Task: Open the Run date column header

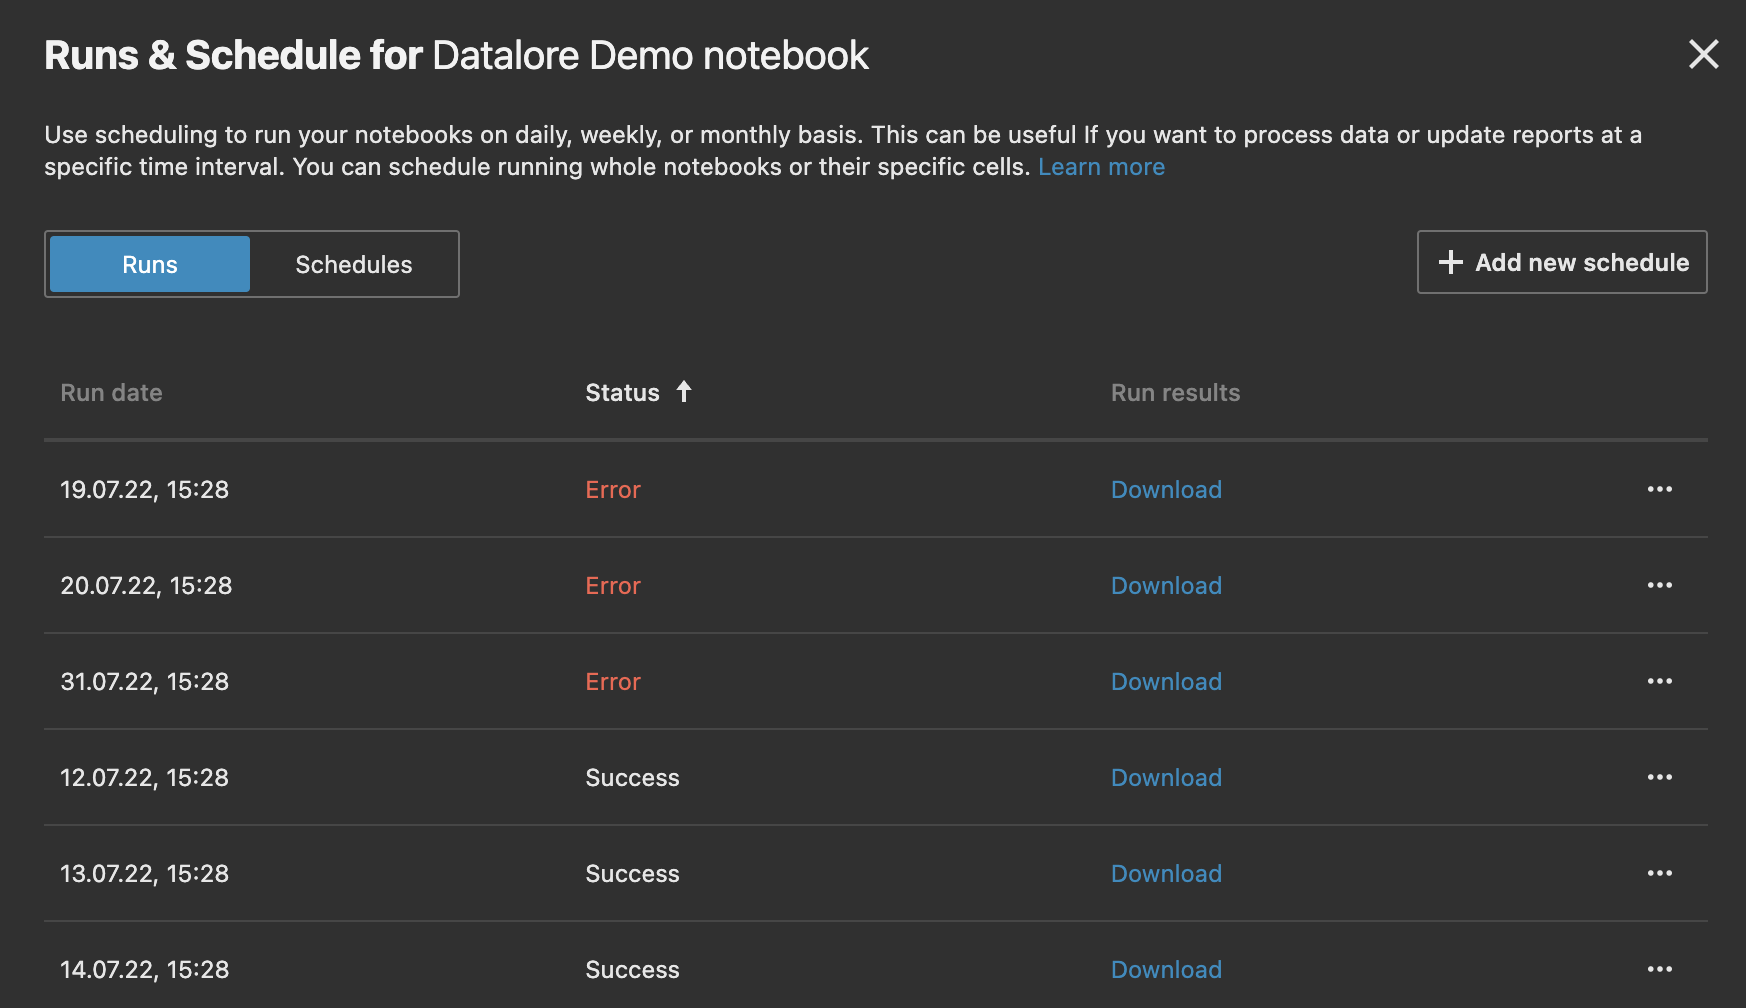Action: tap(111, 392)
